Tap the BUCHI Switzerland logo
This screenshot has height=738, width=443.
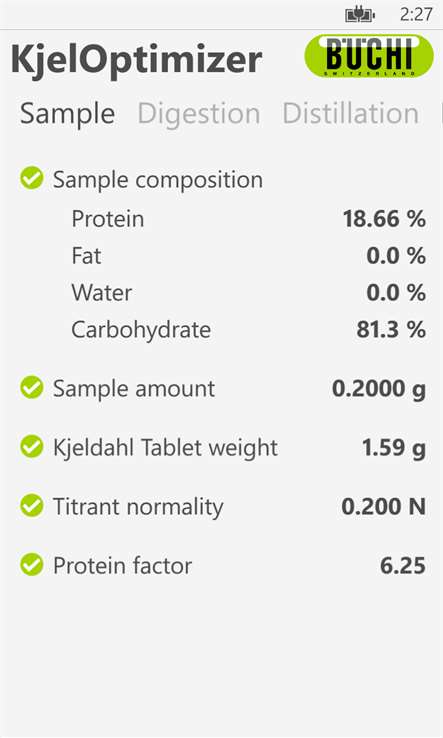pos(369,56)
